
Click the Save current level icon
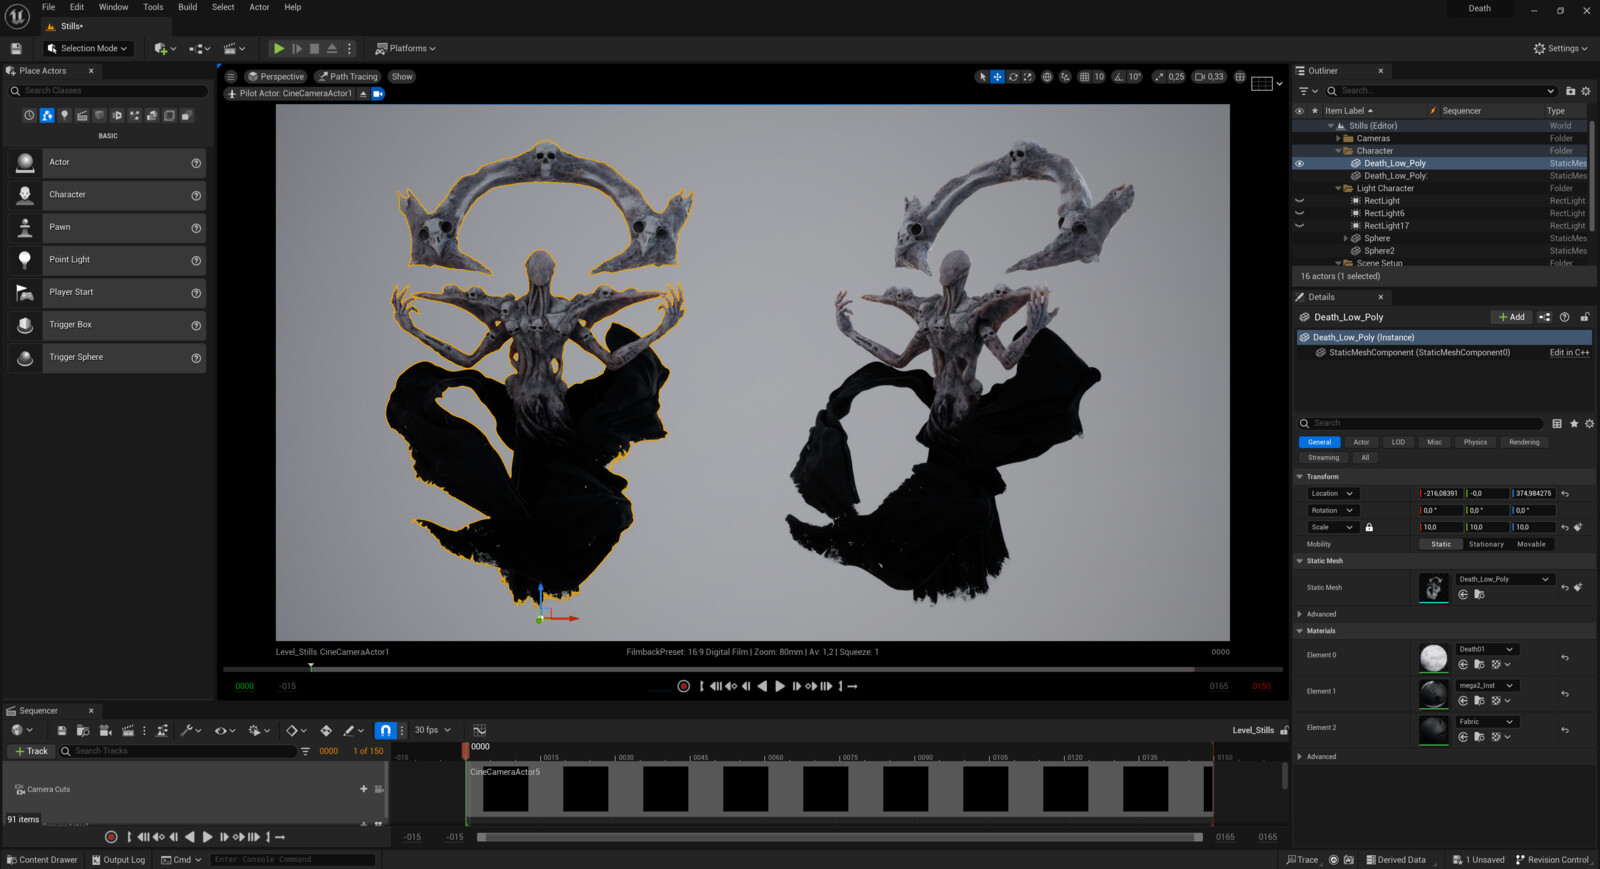[16, 48]
